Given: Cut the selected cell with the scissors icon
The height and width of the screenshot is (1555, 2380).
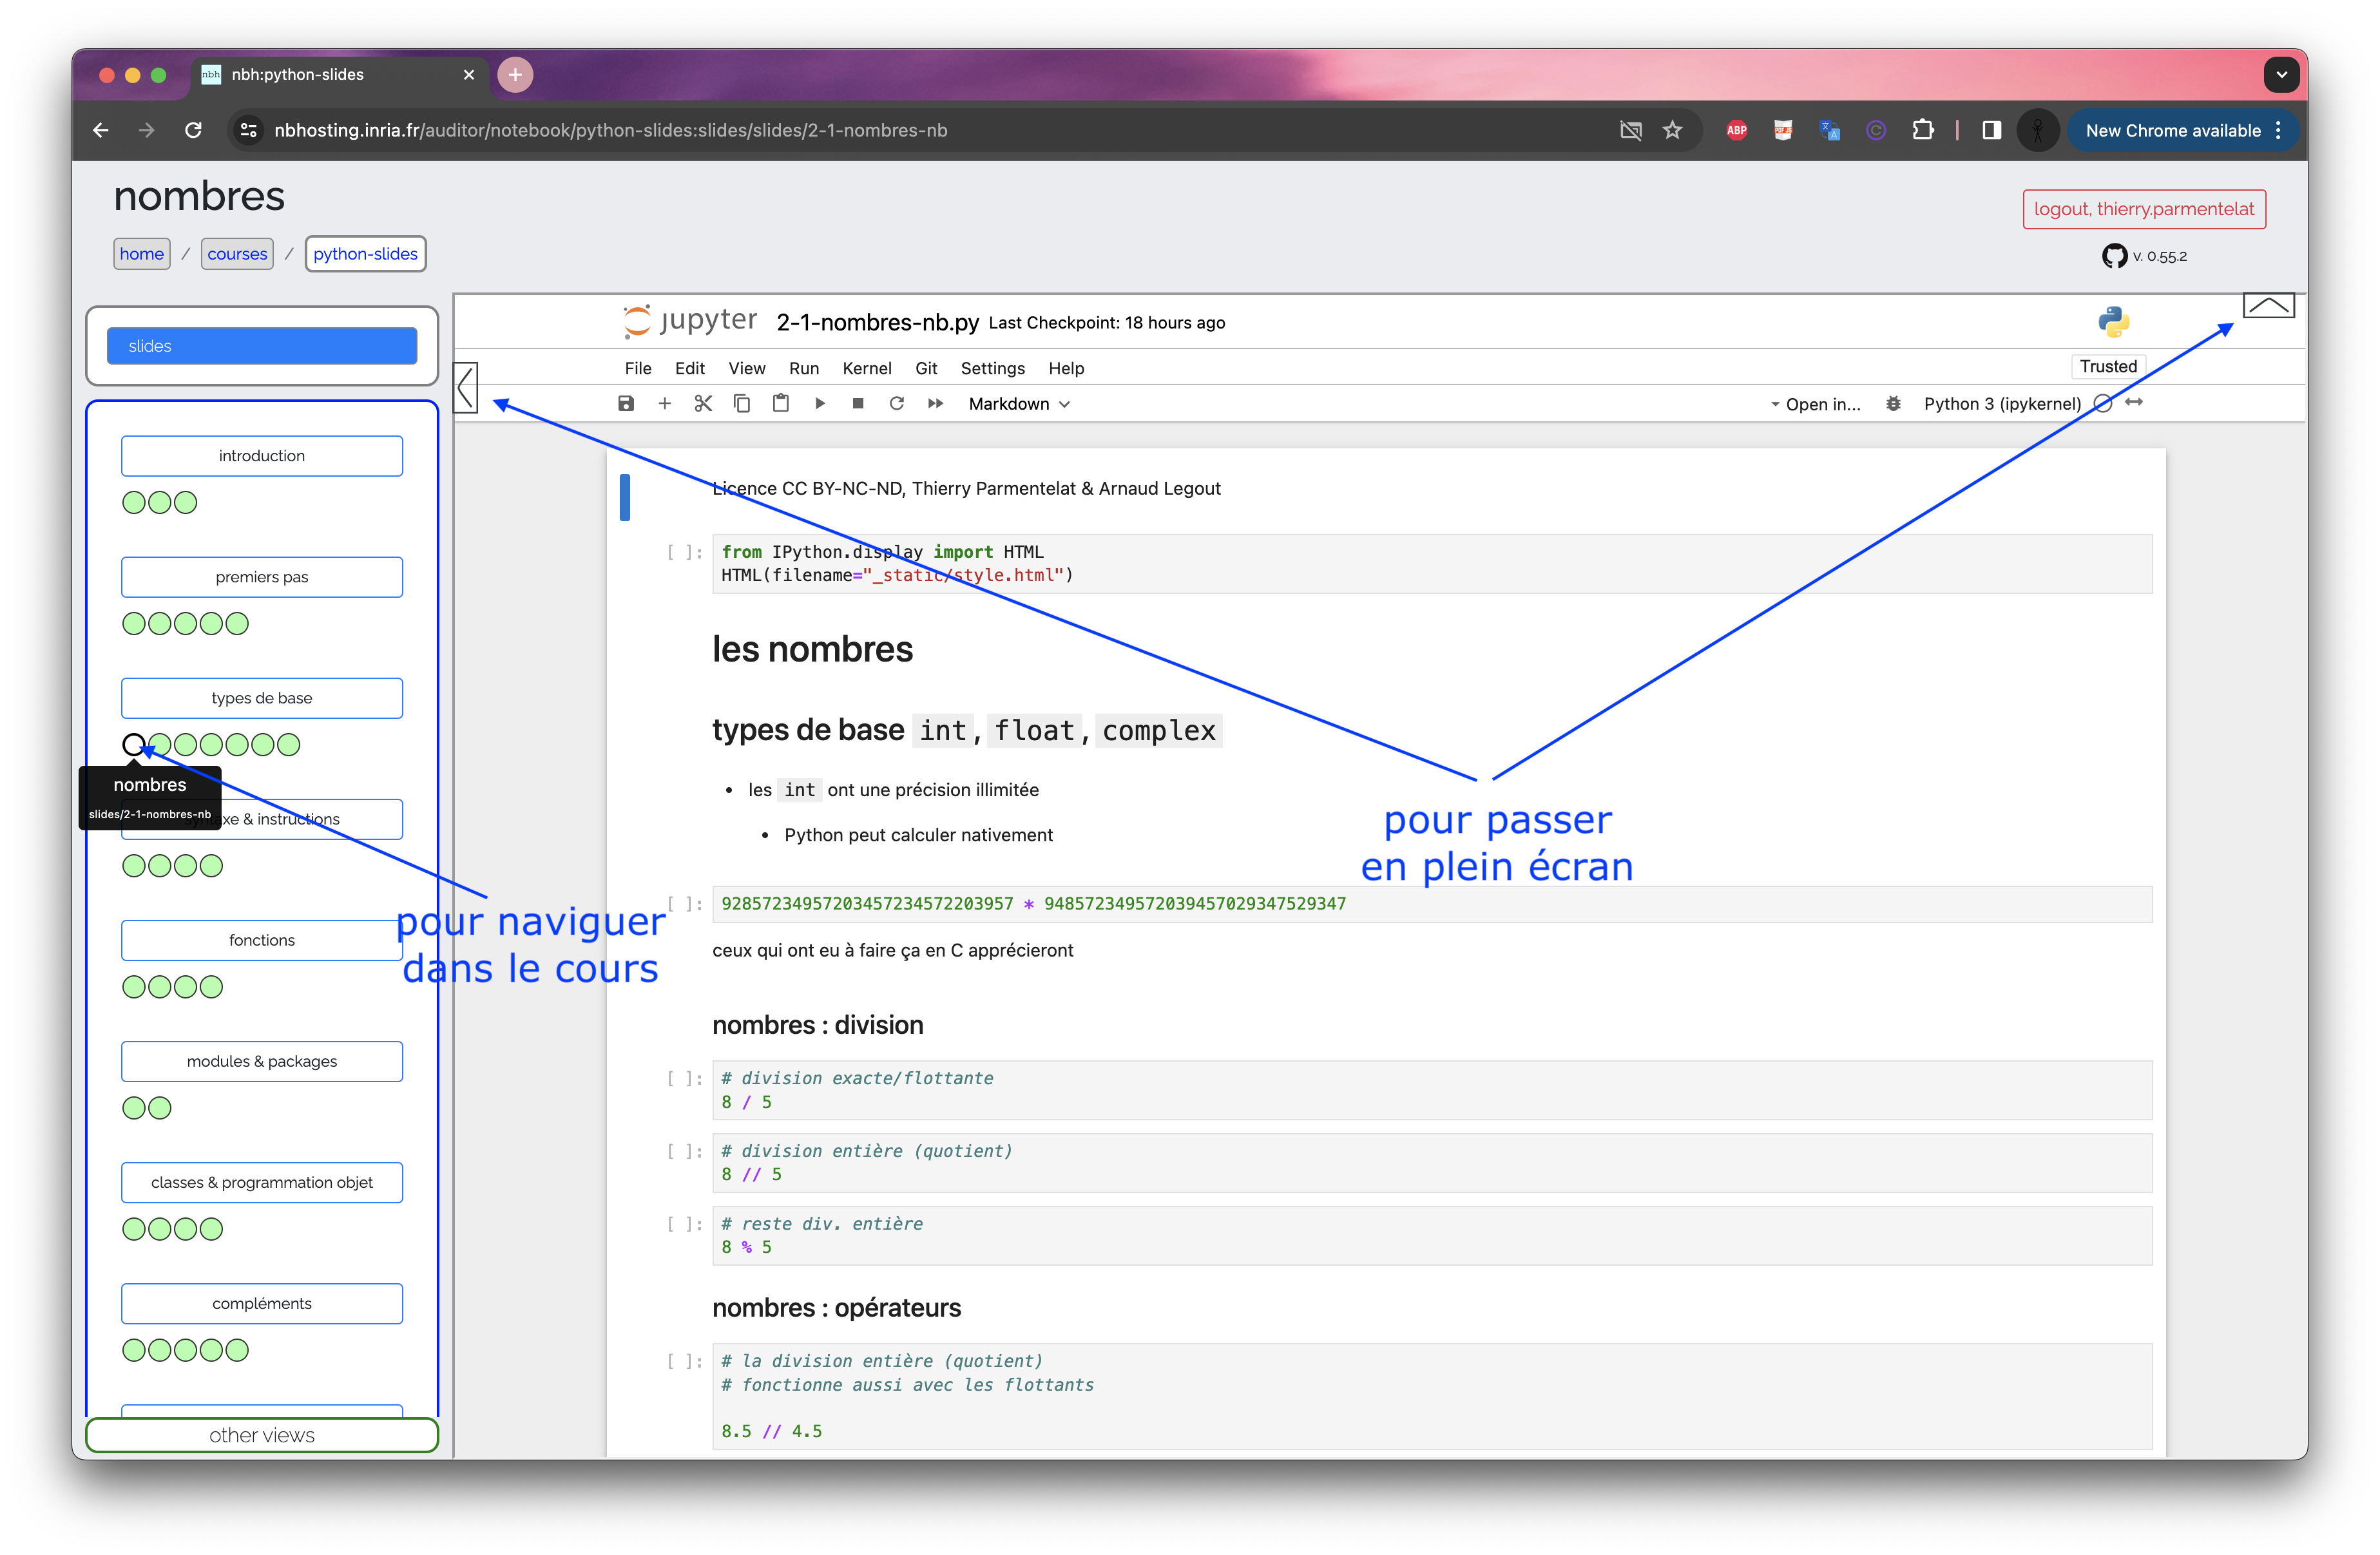Looking at the screenshot, I should pos(703,403).
